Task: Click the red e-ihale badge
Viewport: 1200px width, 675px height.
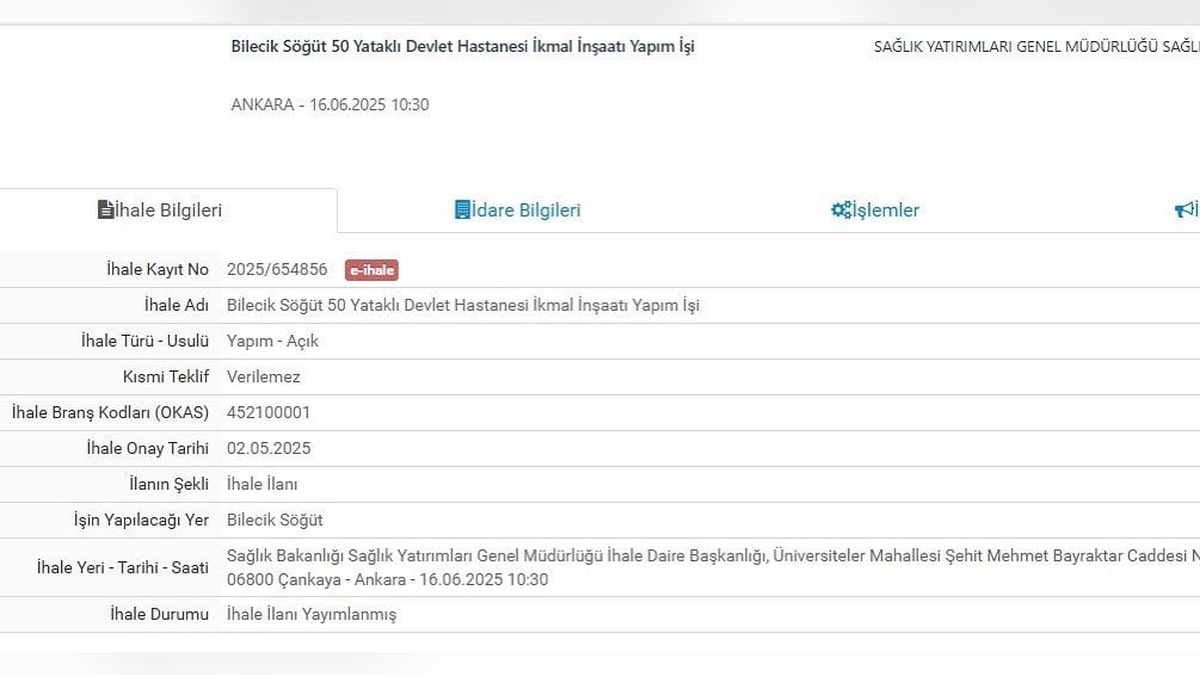Action: point(372,270)
